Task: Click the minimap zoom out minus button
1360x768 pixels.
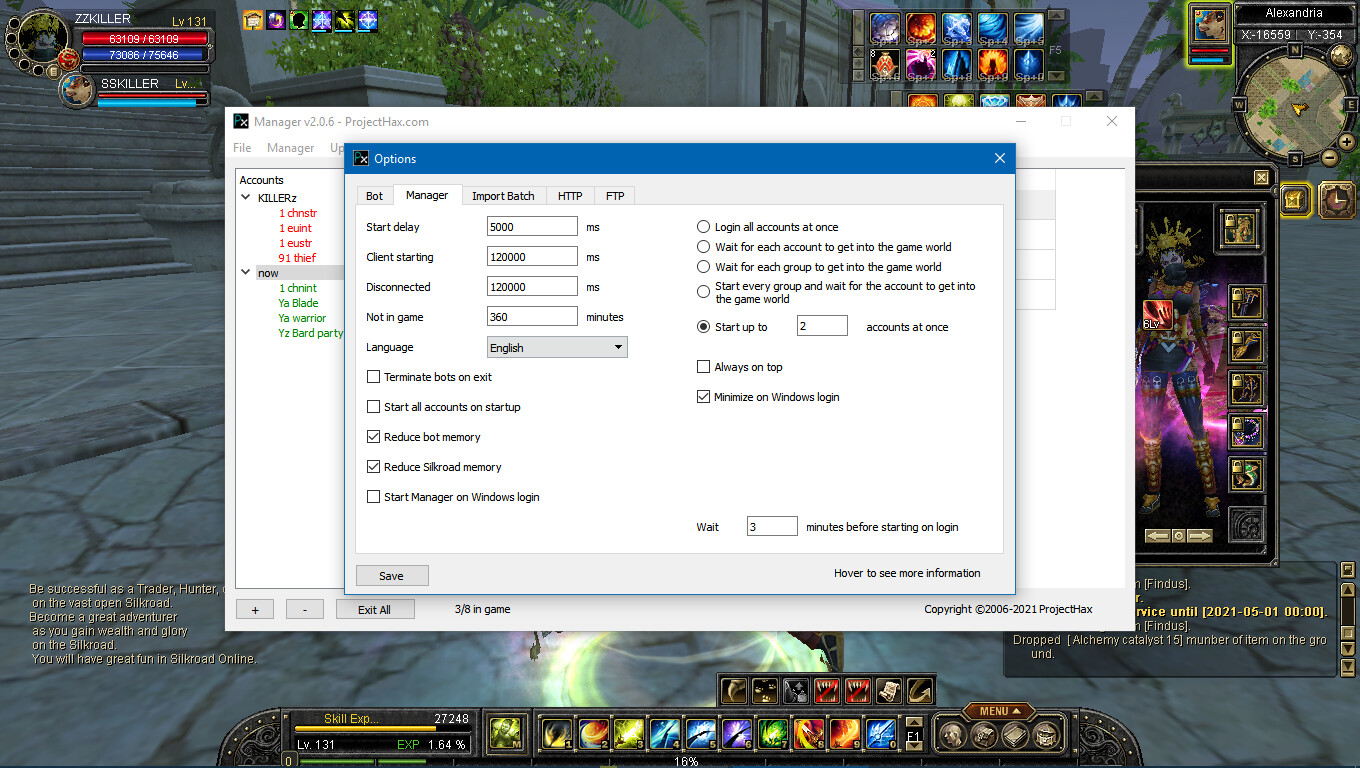Action: [x=1330, y=157]
